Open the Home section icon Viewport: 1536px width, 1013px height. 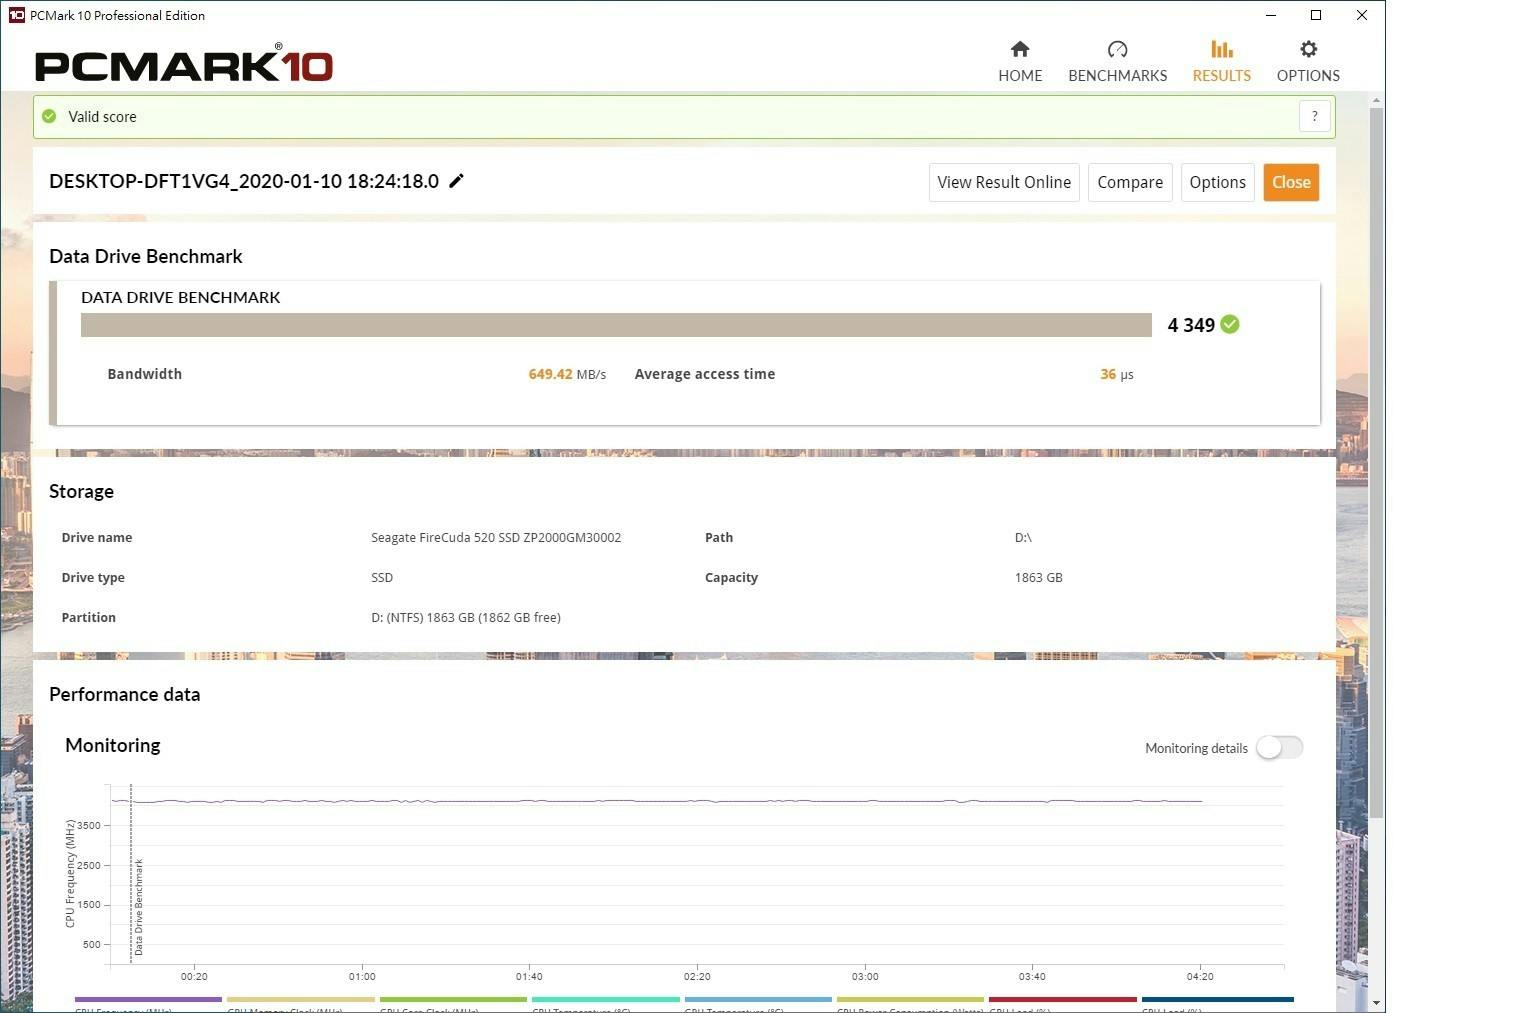point(1020,49)
